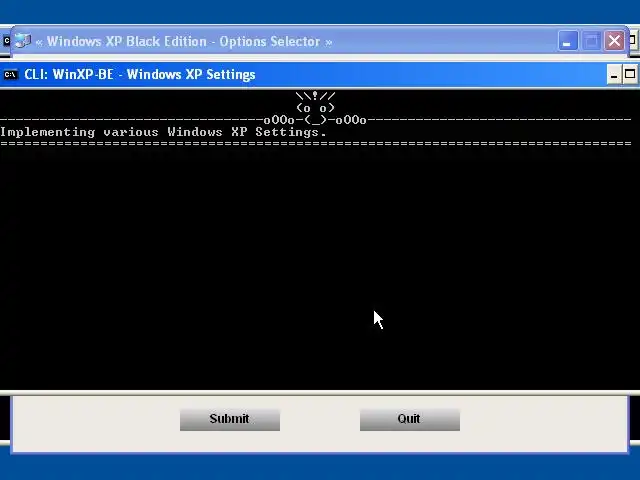Click the Submit button

230,419
